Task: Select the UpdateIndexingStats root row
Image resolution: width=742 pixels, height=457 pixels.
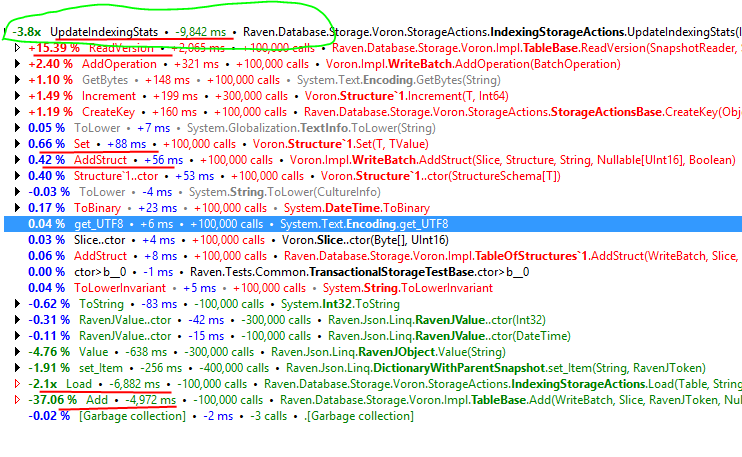Action: coord(373,32)
